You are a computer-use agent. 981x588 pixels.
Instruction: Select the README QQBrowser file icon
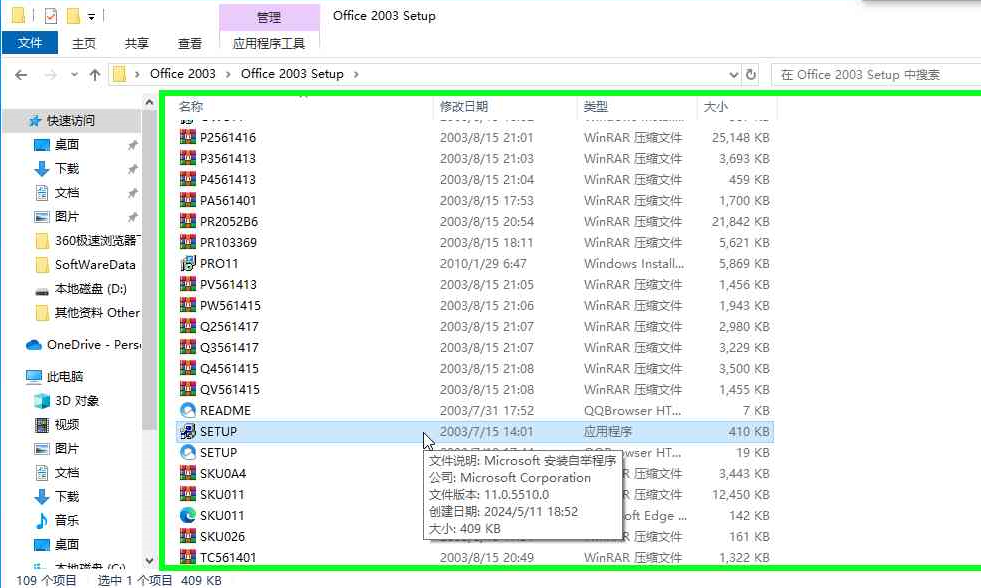point(188,410)
